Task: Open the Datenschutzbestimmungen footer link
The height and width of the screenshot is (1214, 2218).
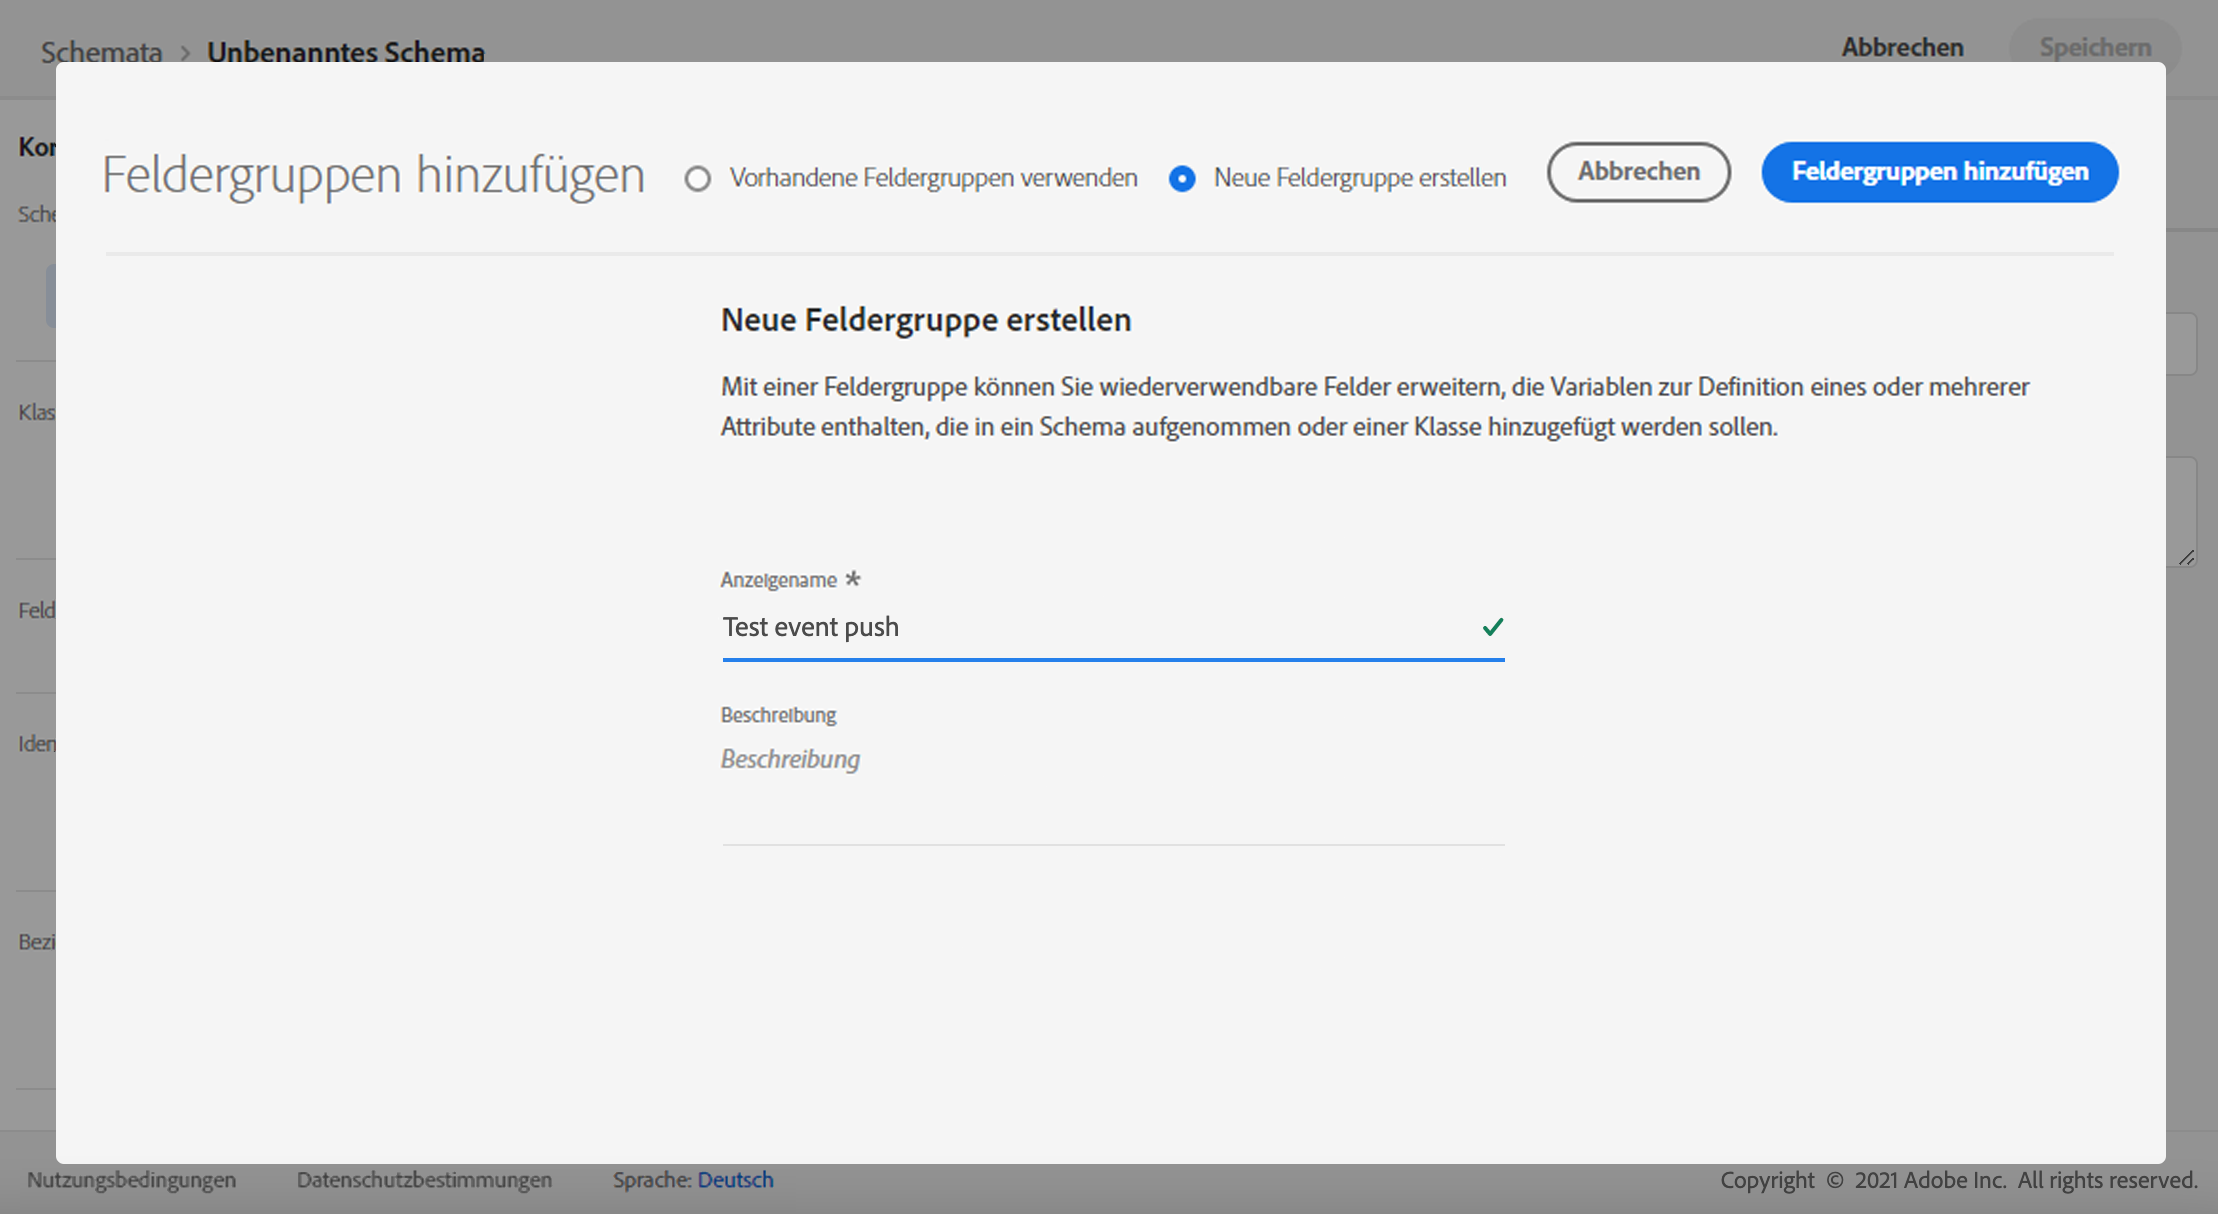Action: [x=424, y=1180]
